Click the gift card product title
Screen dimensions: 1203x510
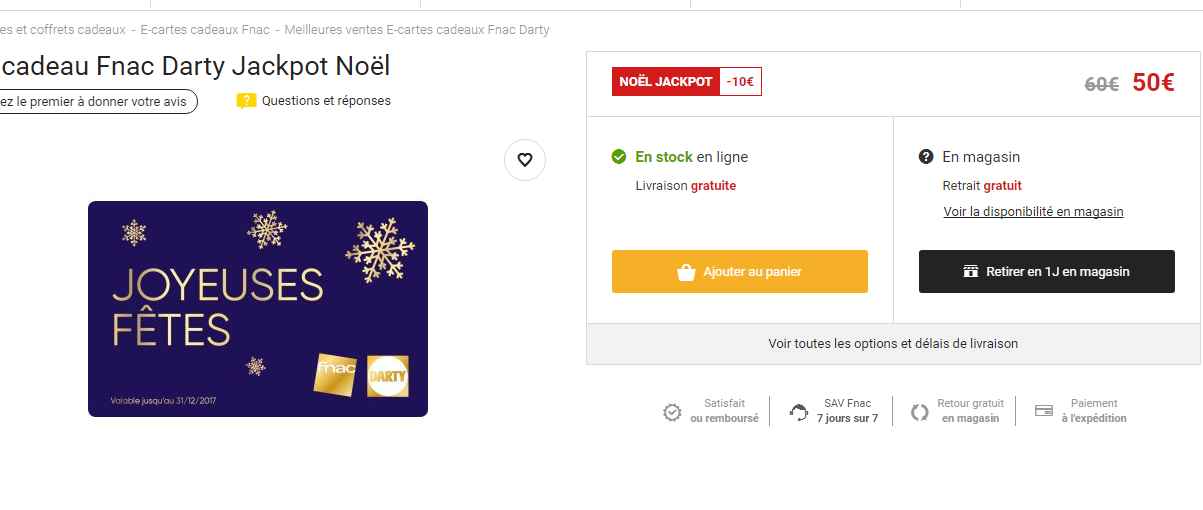pos(195,66)
